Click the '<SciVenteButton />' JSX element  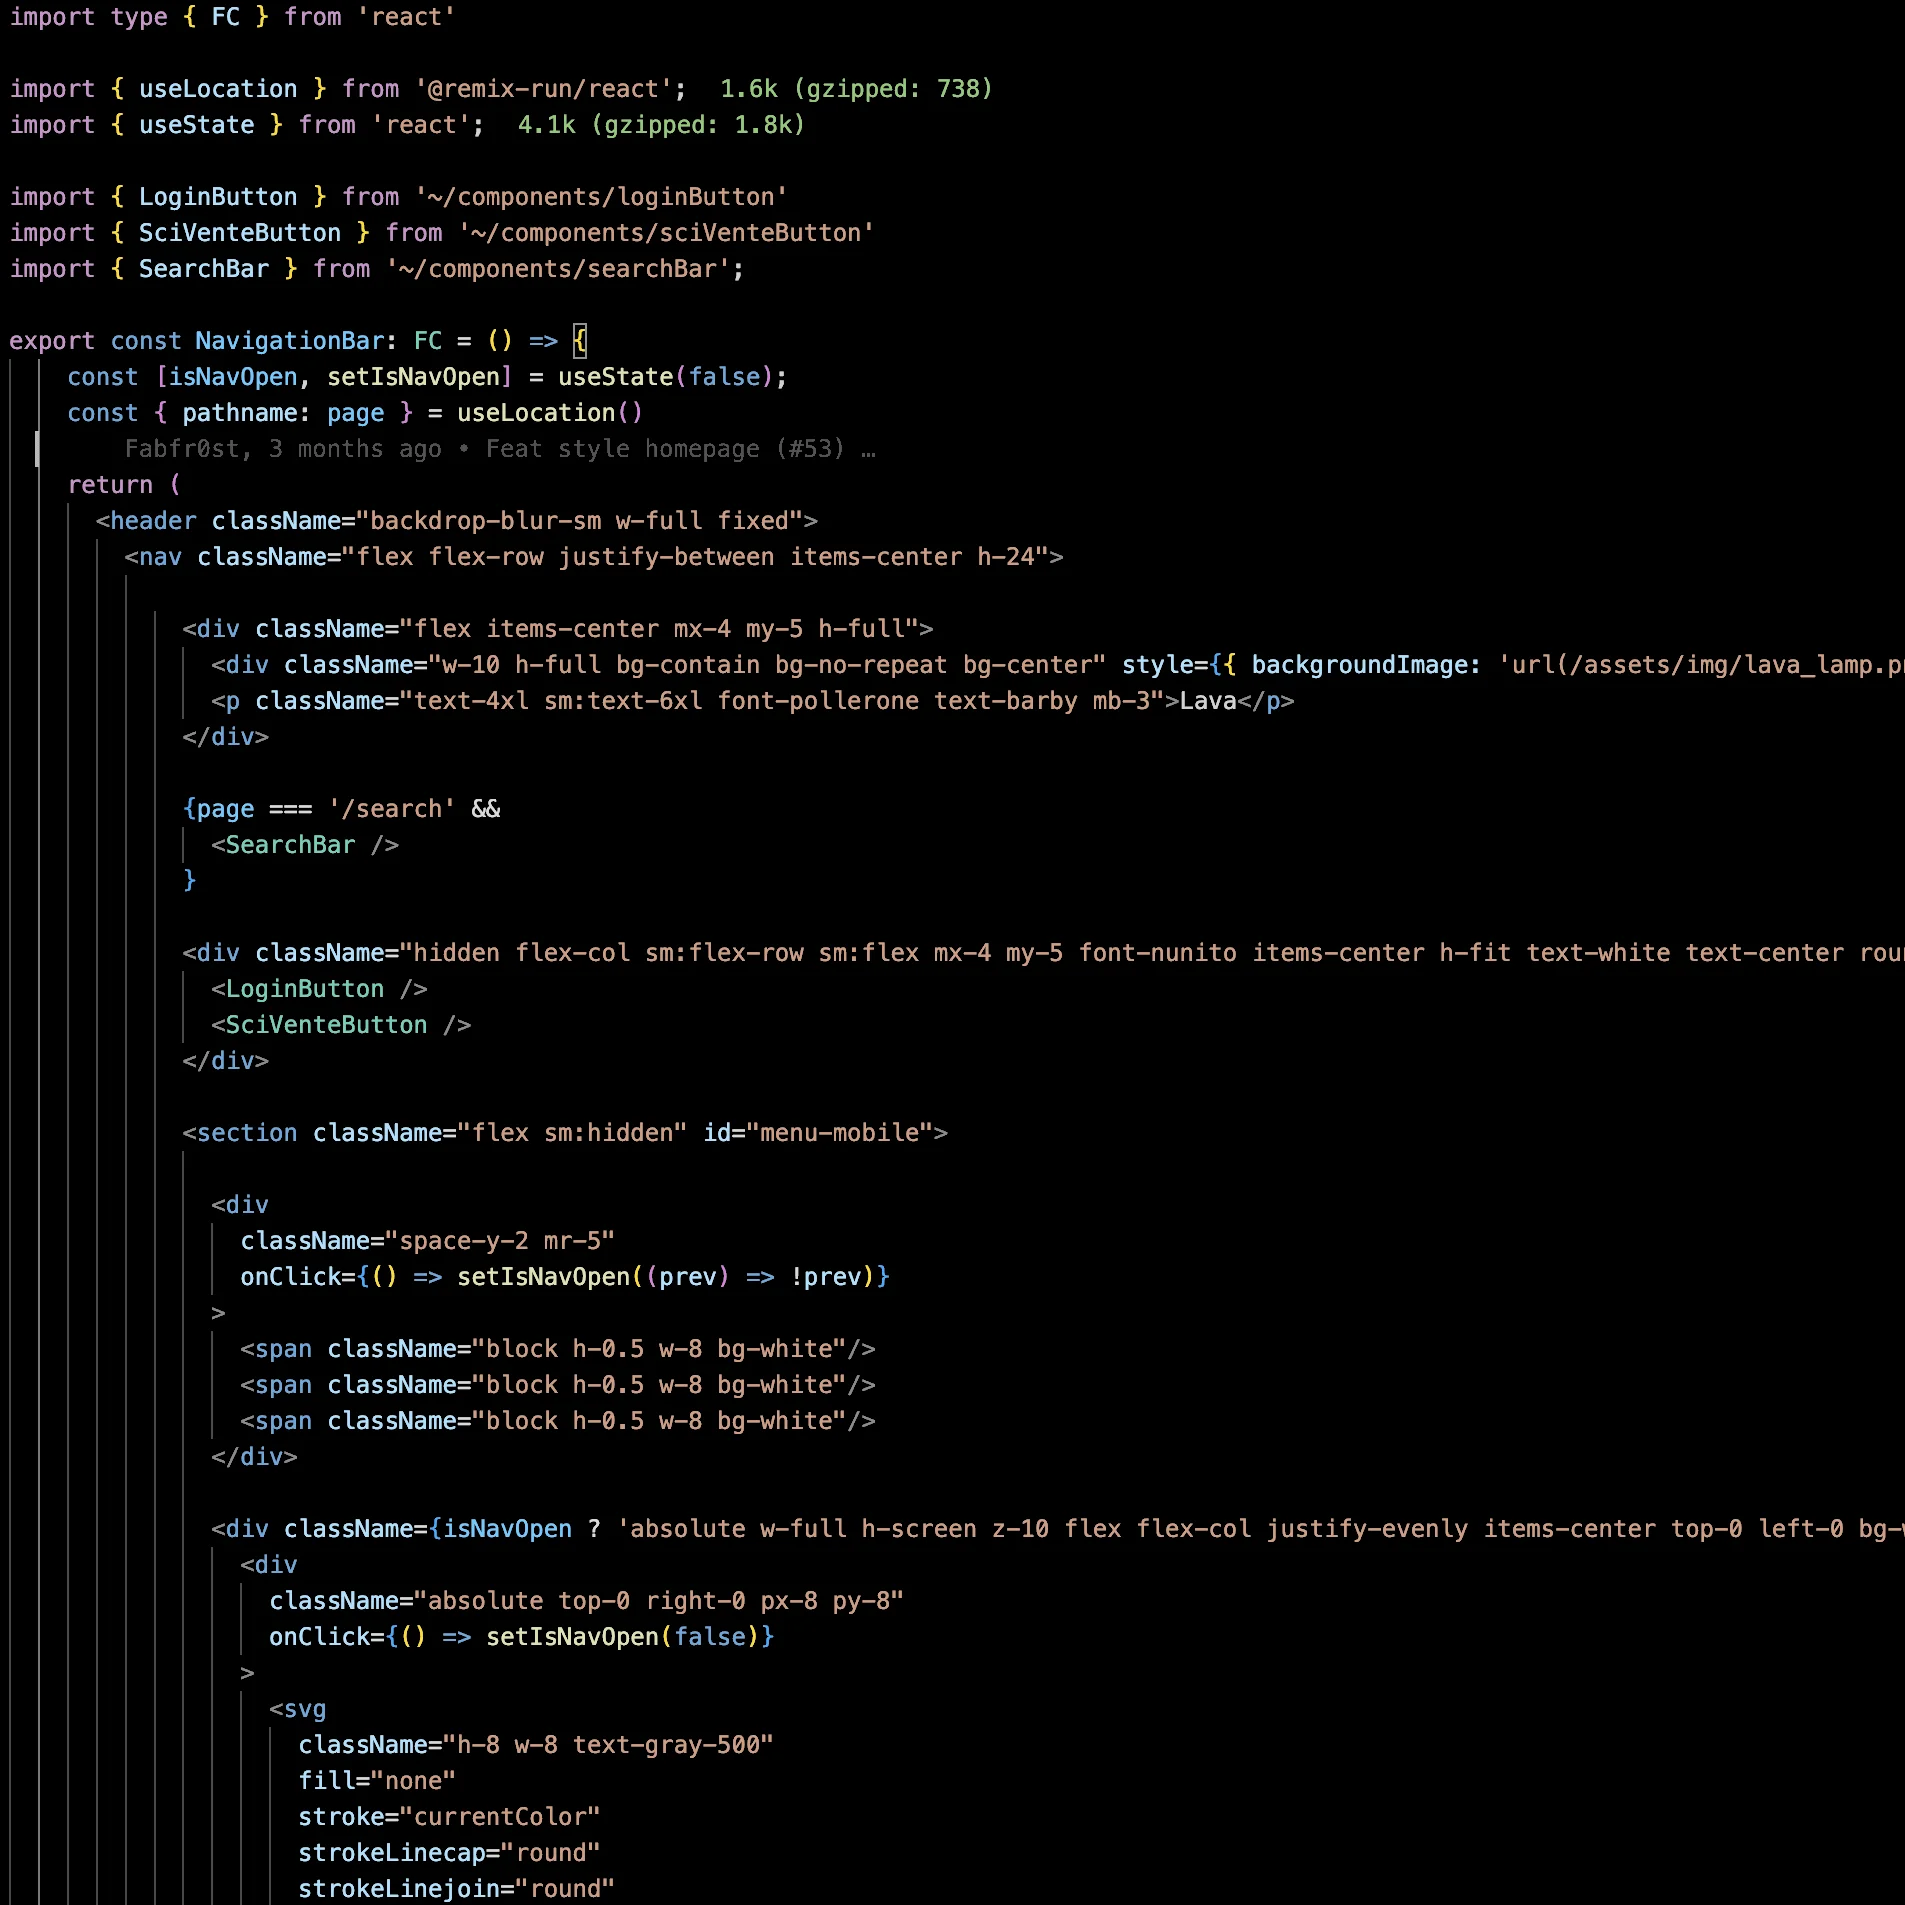[341, 1025]
